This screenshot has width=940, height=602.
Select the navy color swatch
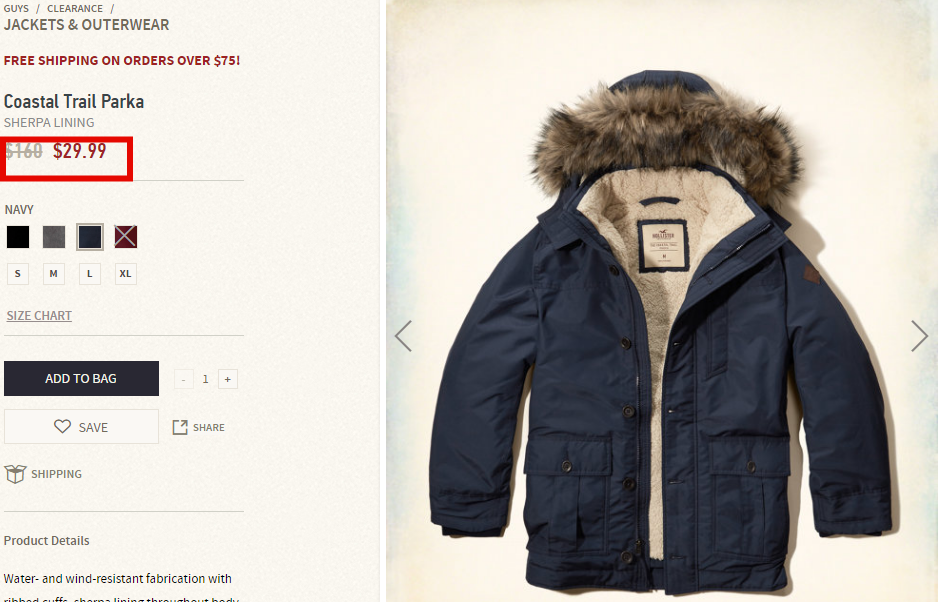tap(90, 237)
